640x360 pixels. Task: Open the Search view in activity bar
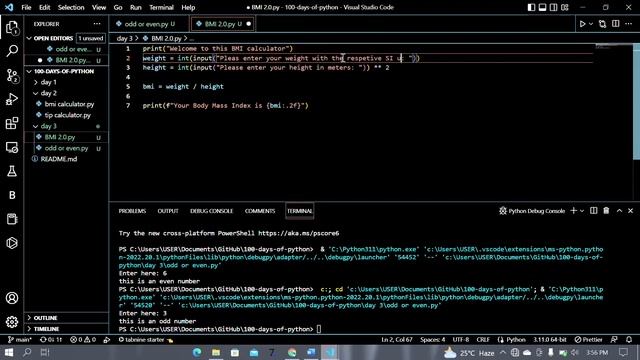tap(12, 51)
